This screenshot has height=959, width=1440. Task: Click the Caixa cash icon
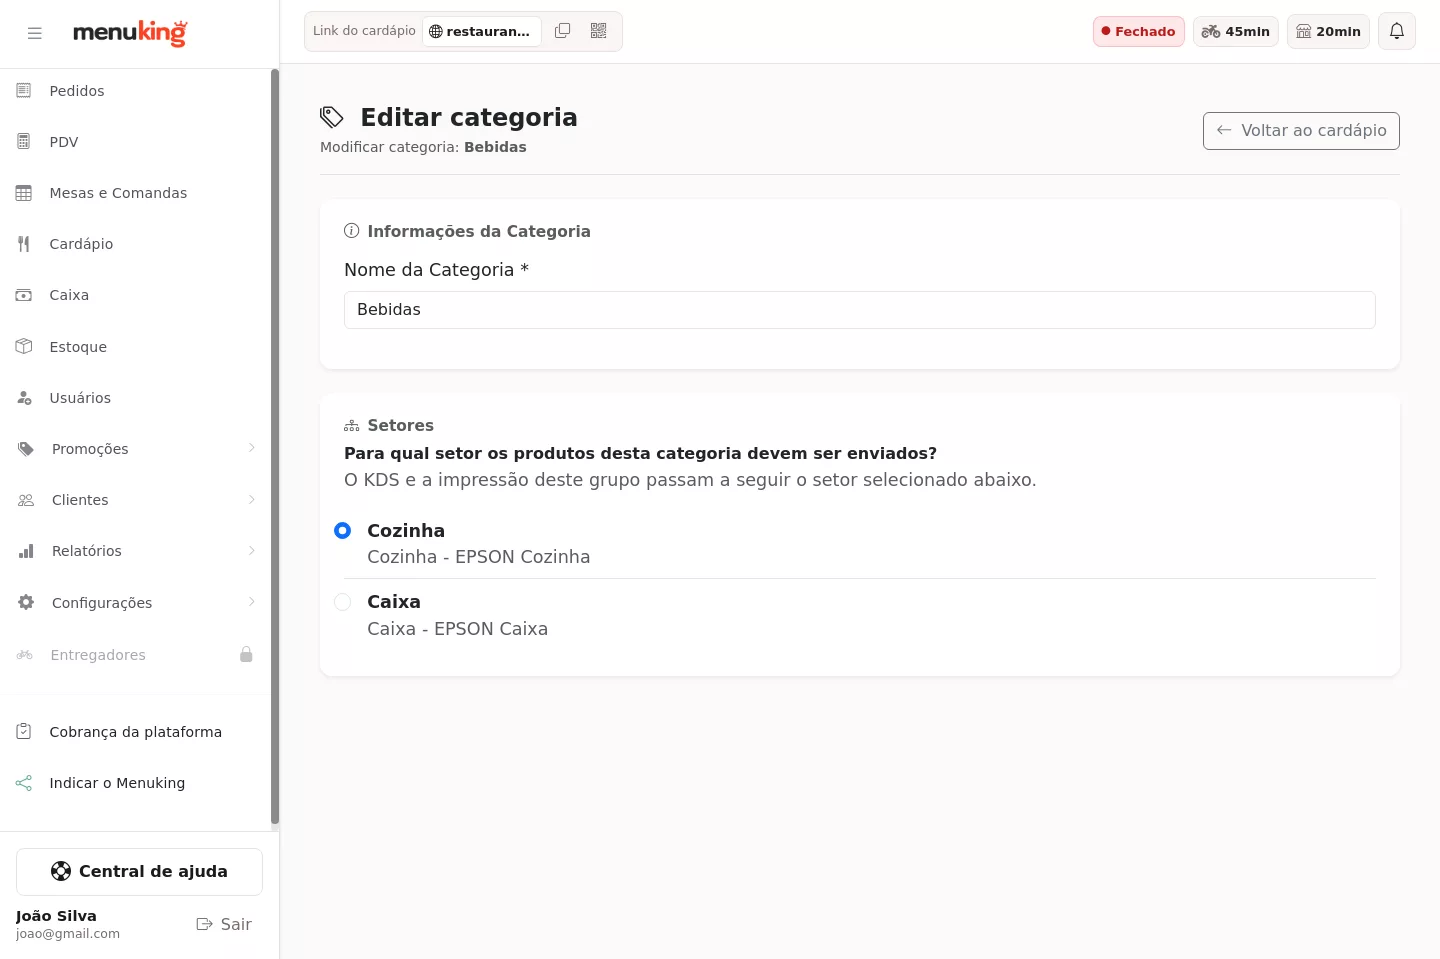point(24,295)
